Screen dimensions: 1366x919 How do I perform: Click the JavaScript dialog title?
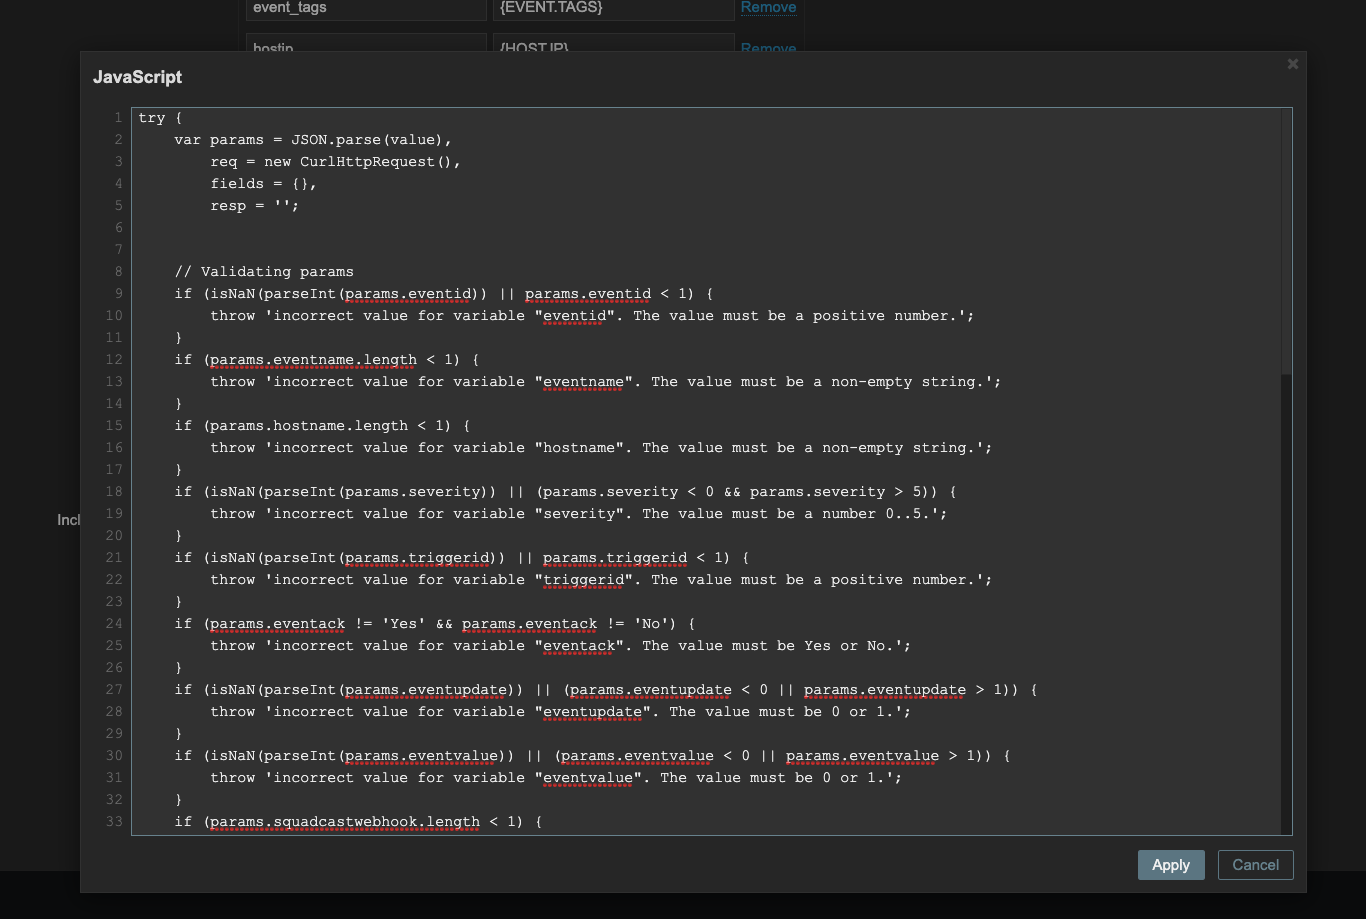[x=138, y=77]
